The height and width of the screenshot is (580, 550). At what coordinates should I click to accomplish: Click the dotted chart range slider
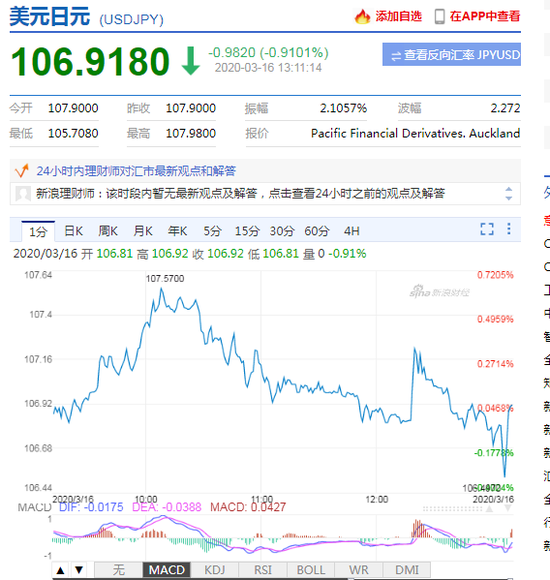coord(453,509)
